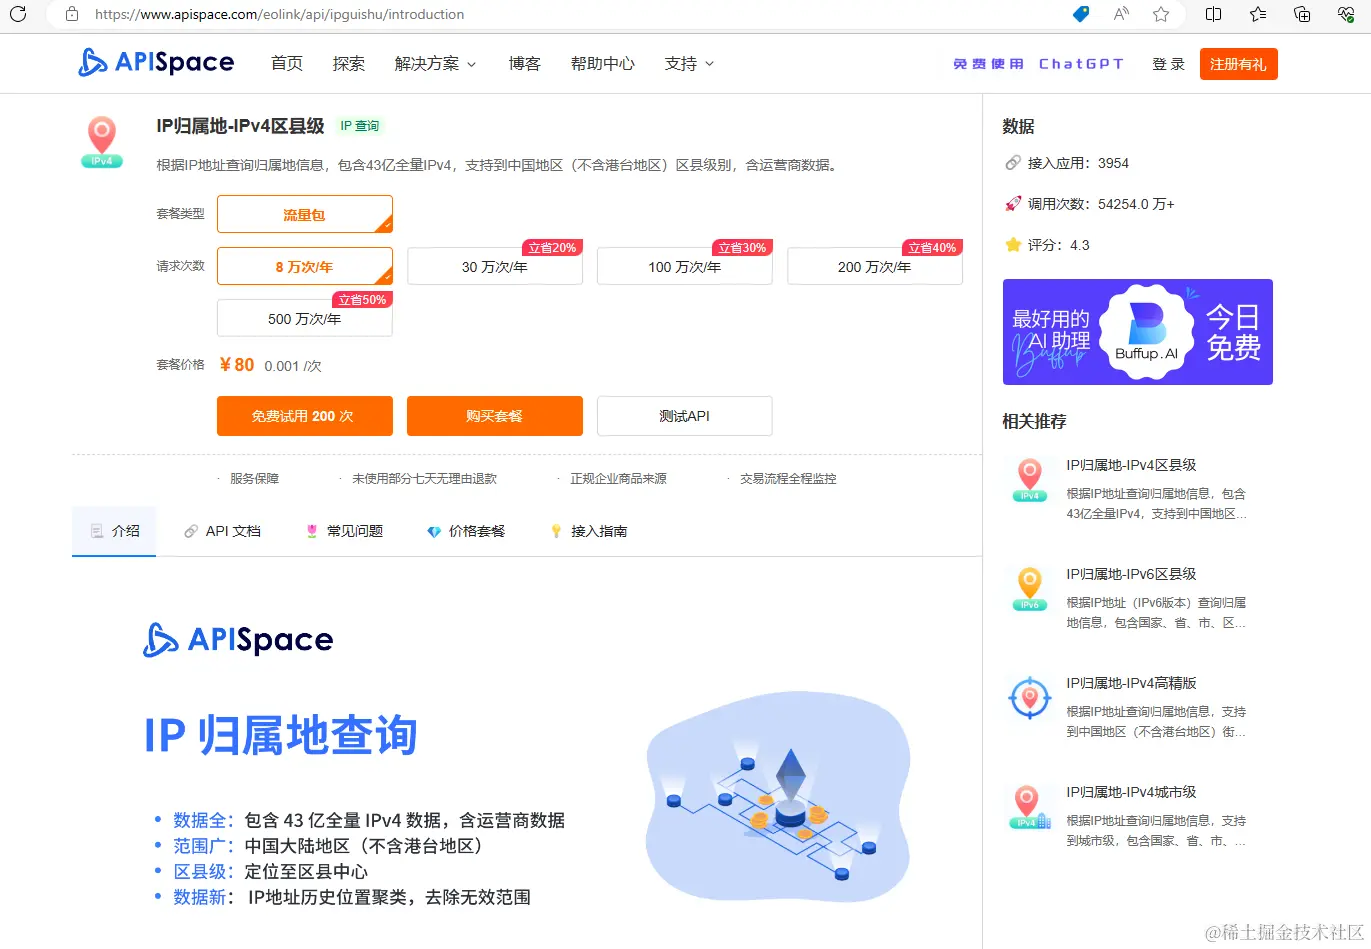Image resolution: width=1371 pixels, height=949 pixels.
Task: Click the 登录 link
Action: (x=1168, y=64)
